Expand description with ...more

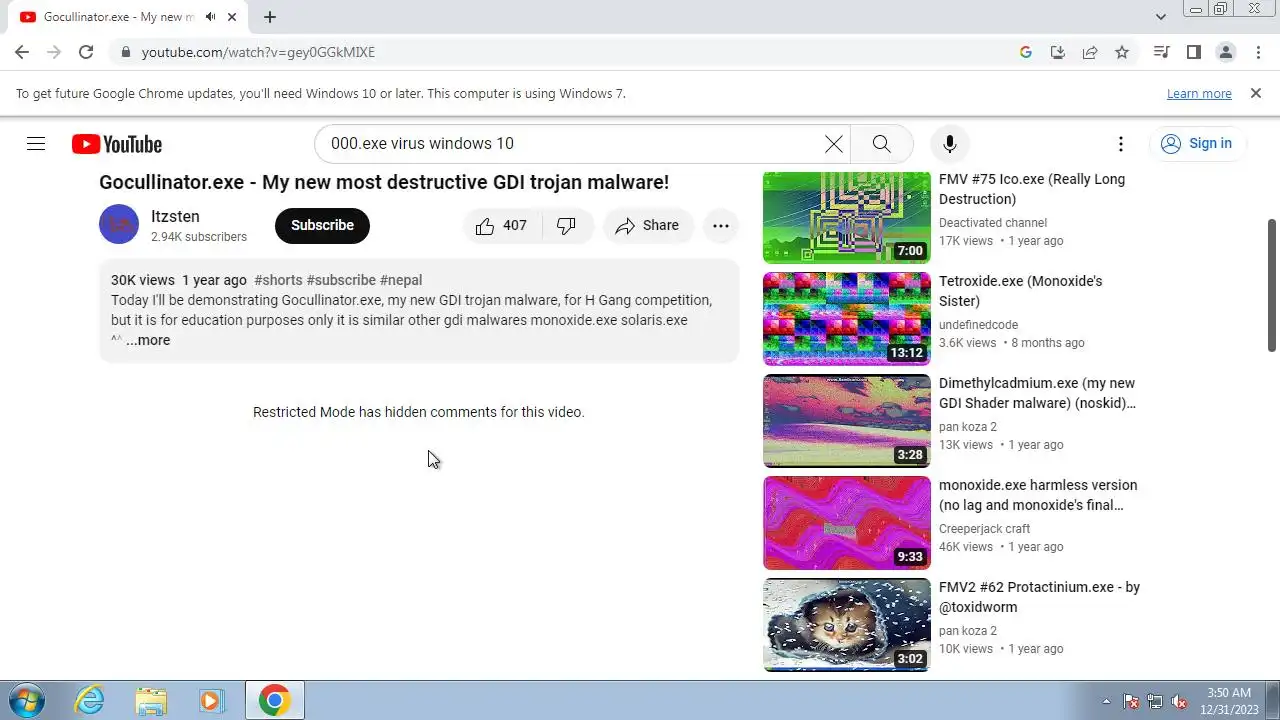tap(148, 340)
